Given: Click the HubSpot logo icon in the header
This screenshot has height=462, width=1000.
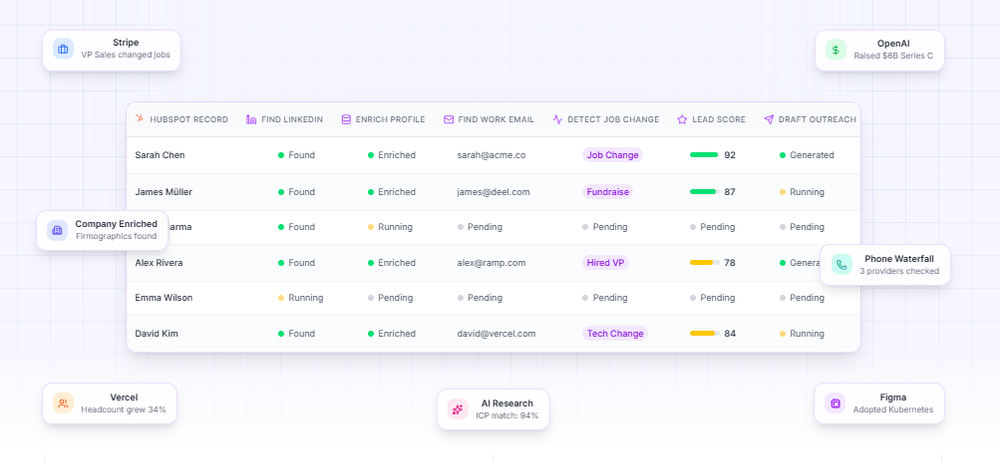Looking at the screenshot, I should [139, 119].
